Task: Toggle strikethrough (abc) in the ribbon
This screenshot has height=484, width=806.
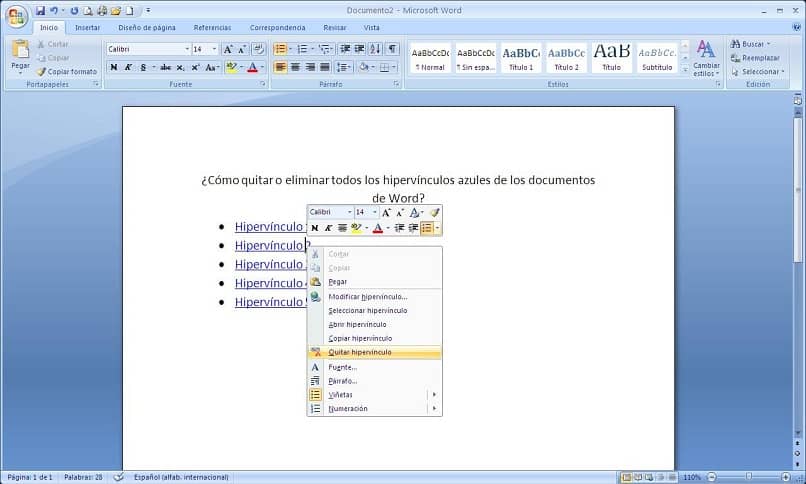Action: [x=166, y=67]
